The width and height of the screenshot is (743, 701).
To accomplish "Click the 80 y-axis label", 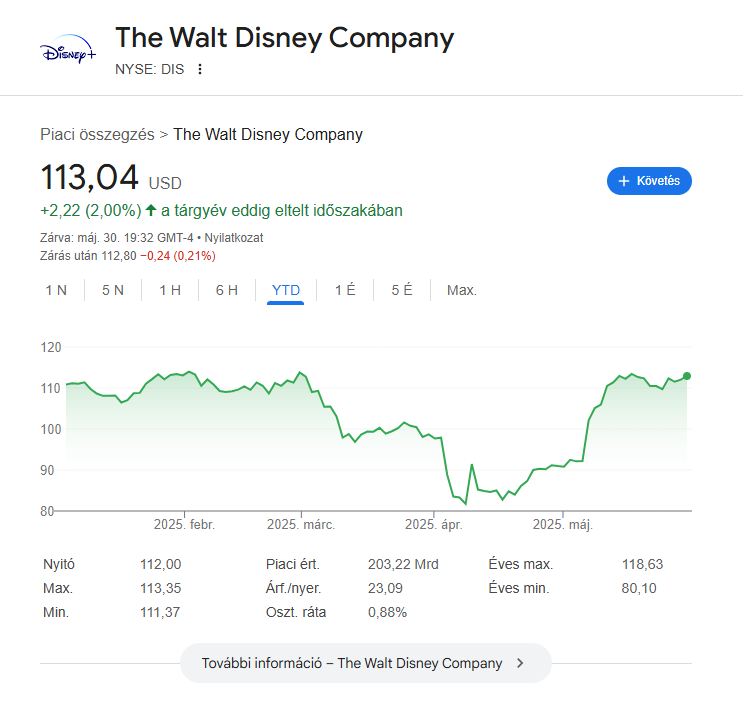I will point(47,511).
